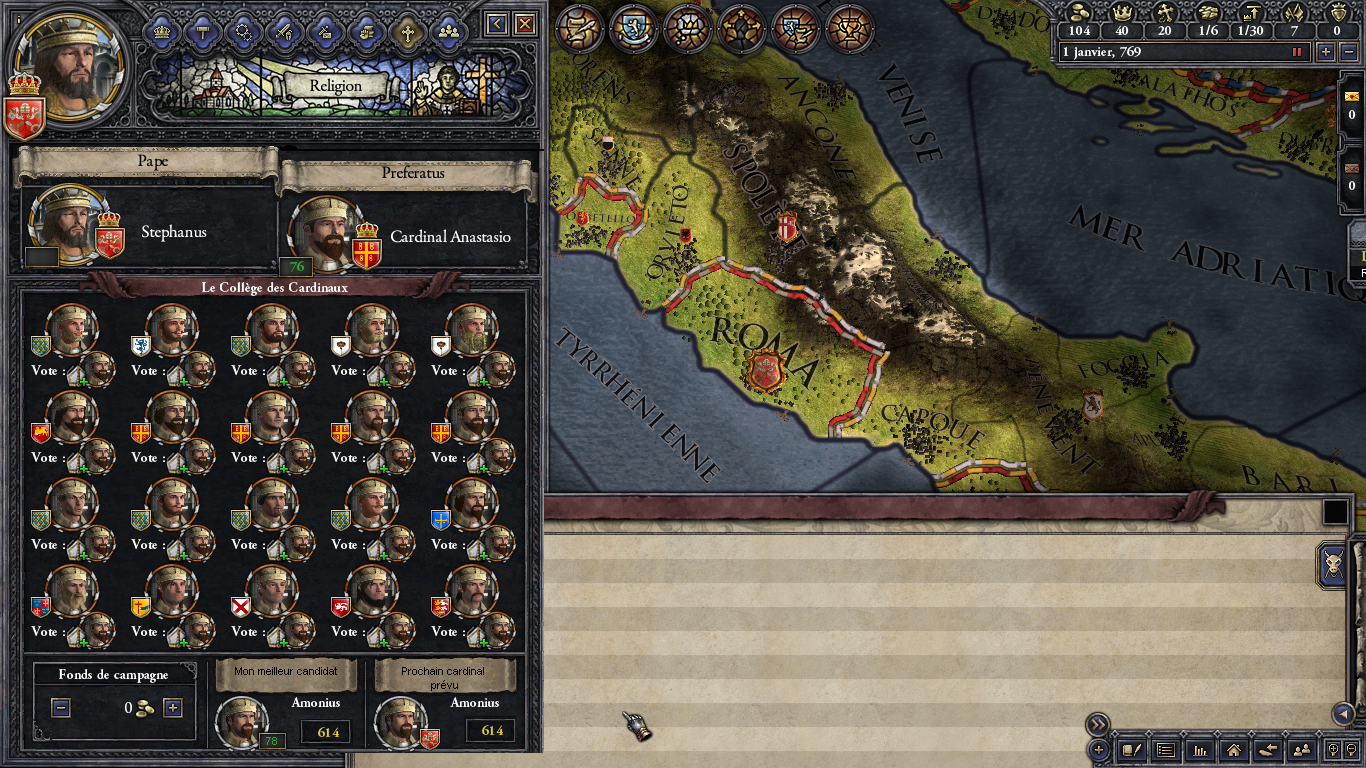Open the Factions fist tab
Screen dimensions: 1366x768
[x=366, y=30]
